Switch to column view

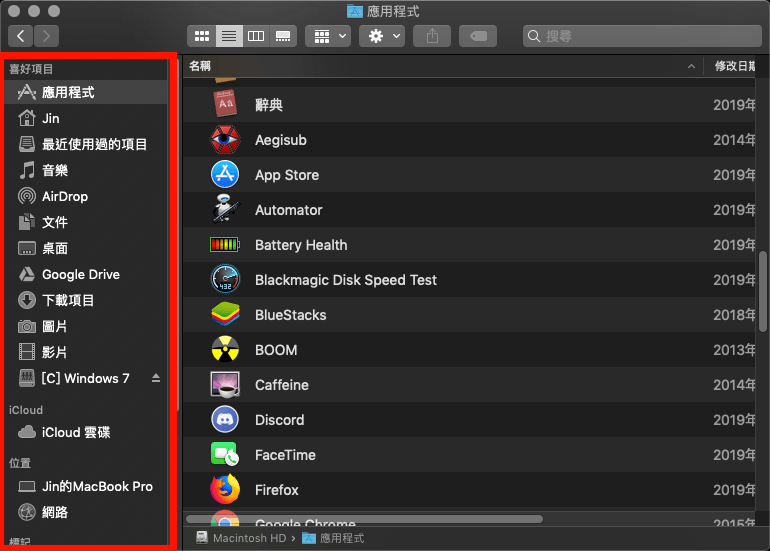point(256,36)
